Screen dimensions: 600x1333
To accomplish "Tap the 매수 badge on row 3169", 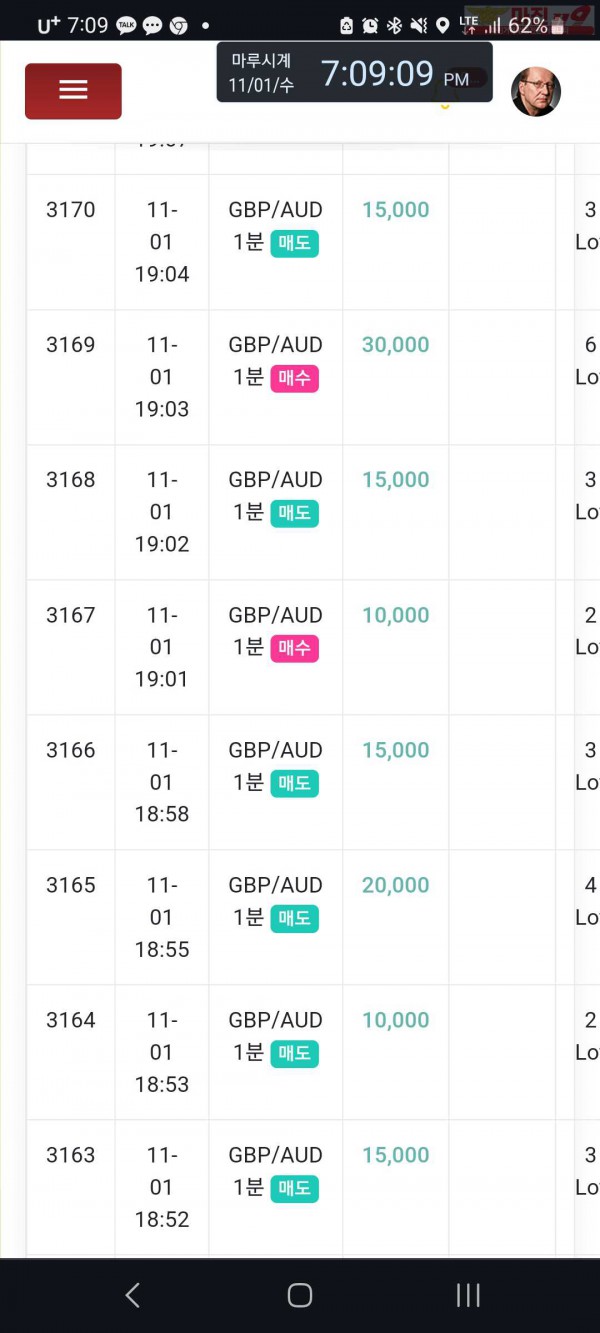I will pyautogui.click(x=294, y=378).
